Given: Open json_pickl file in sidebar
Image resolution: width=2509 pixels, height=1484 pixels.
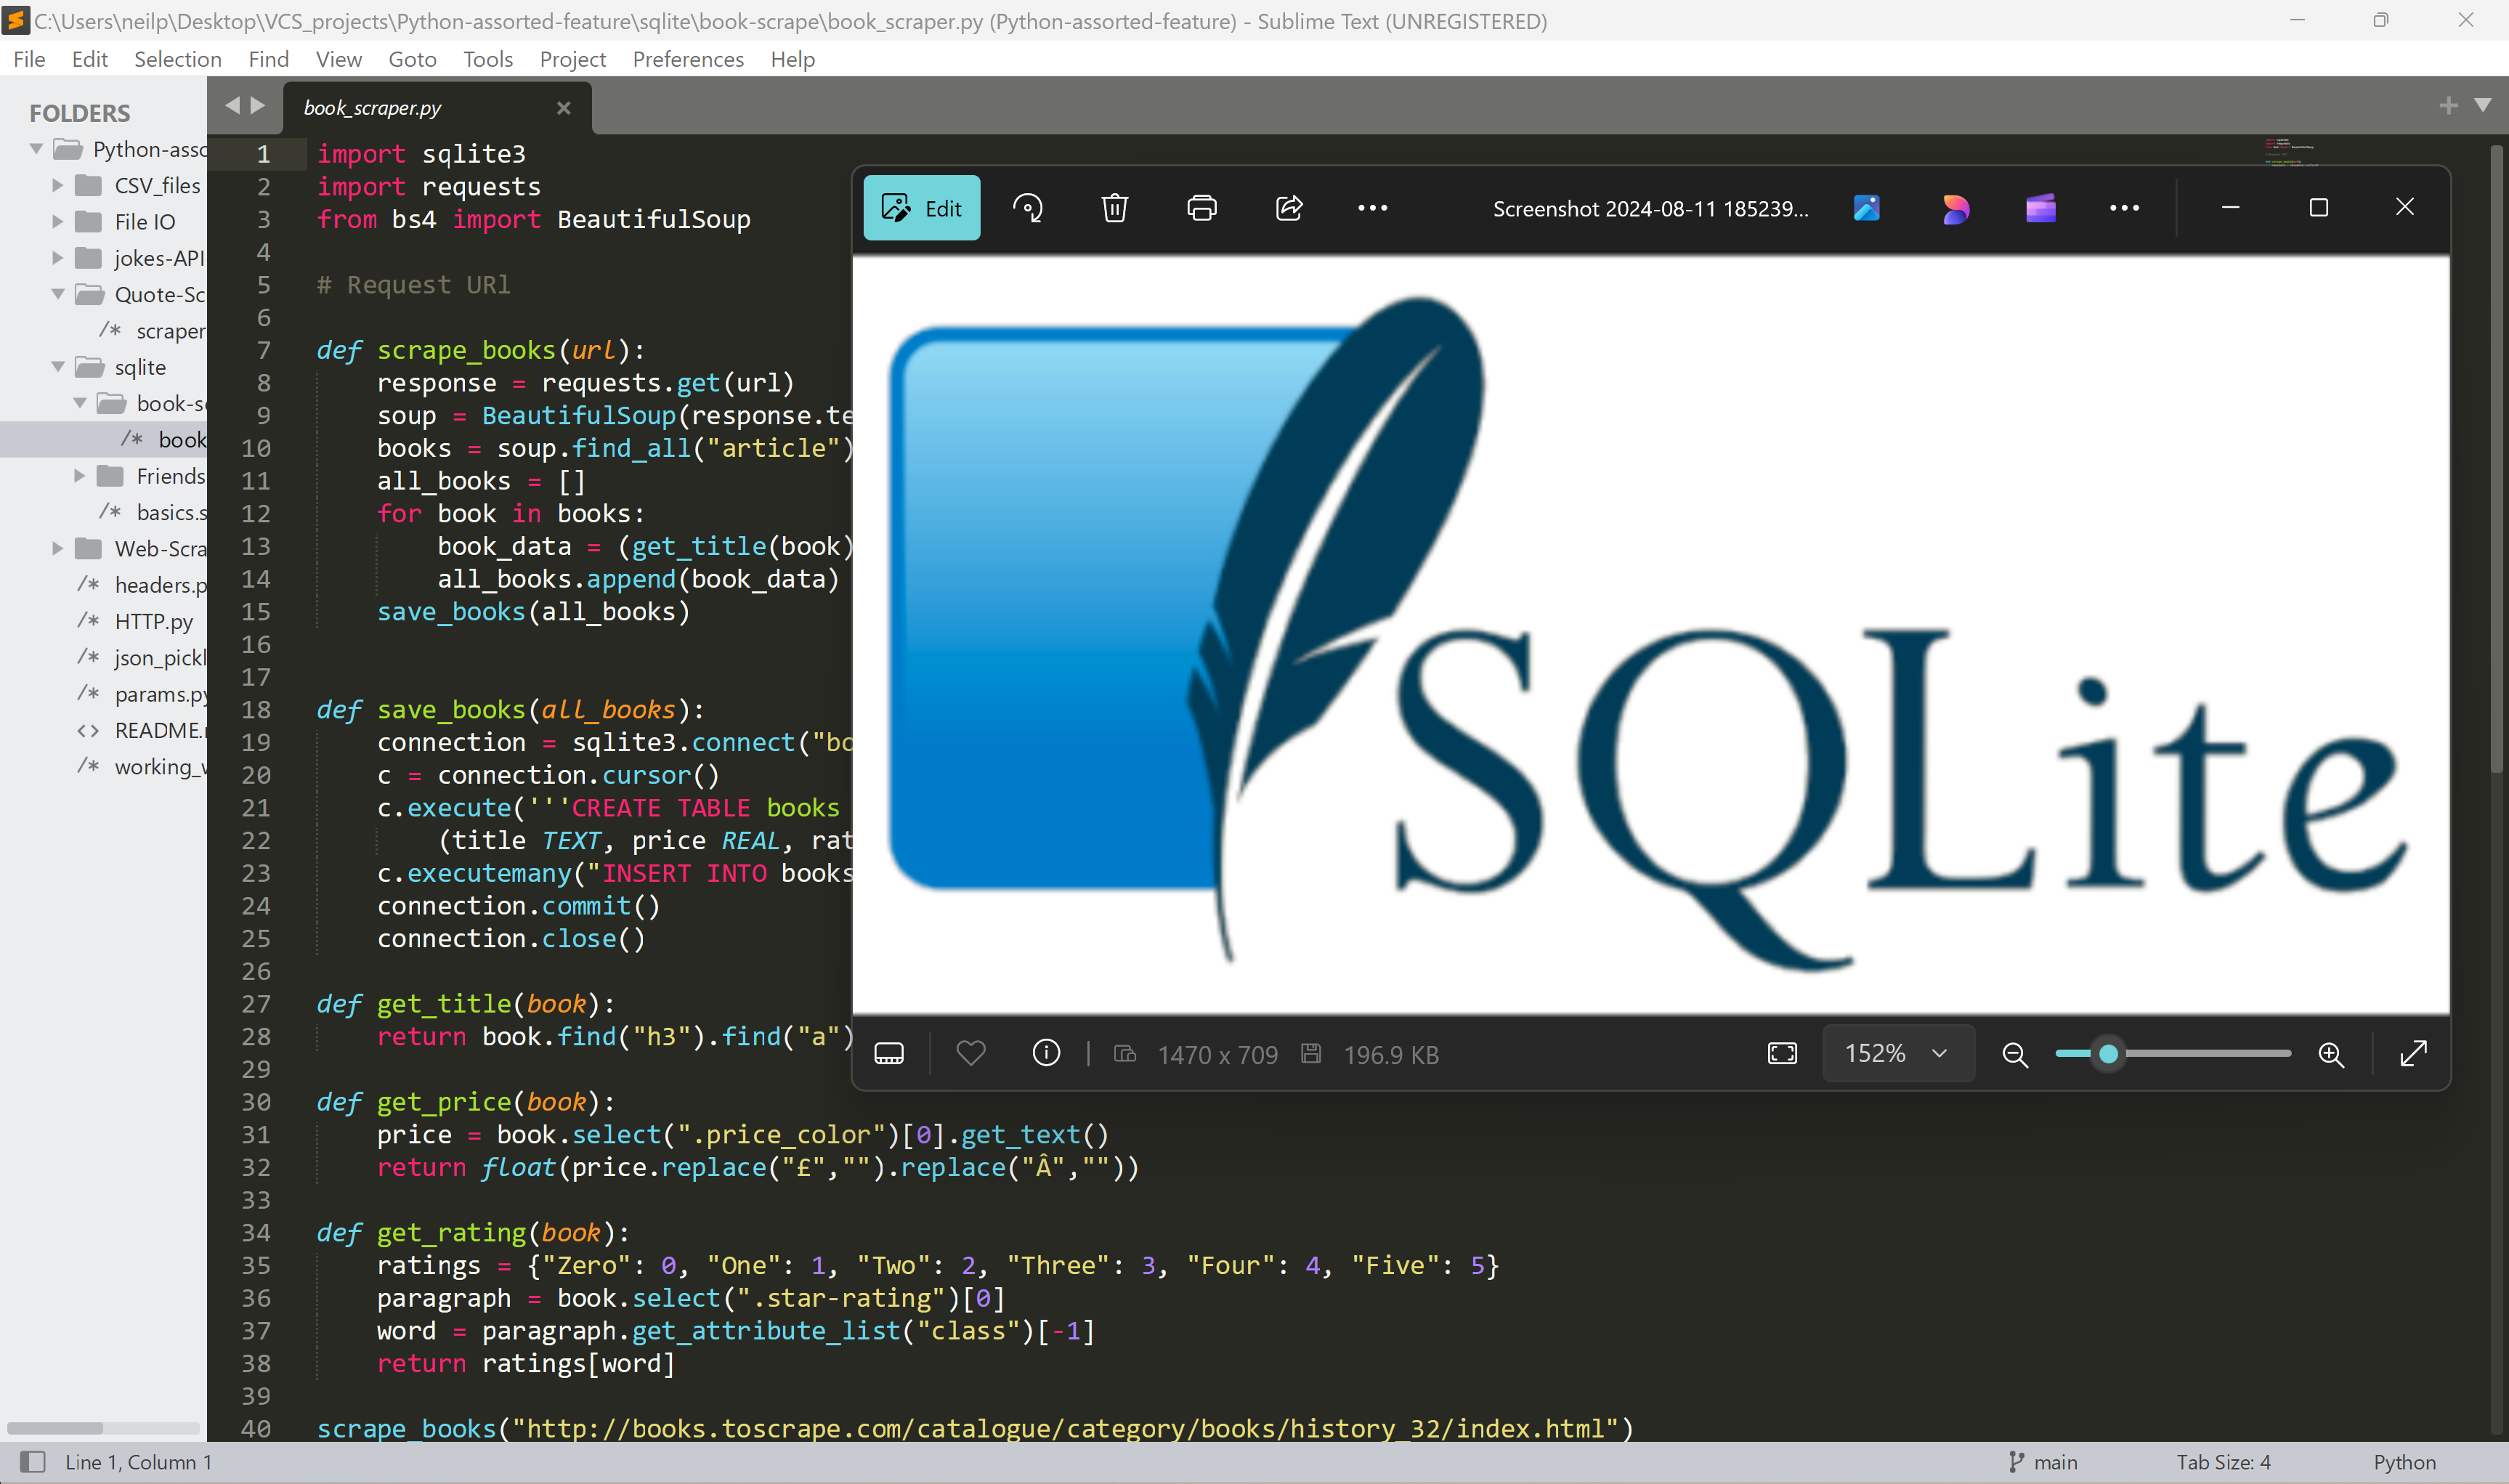Looking at the screenshot, I should (x=160, y=657).
